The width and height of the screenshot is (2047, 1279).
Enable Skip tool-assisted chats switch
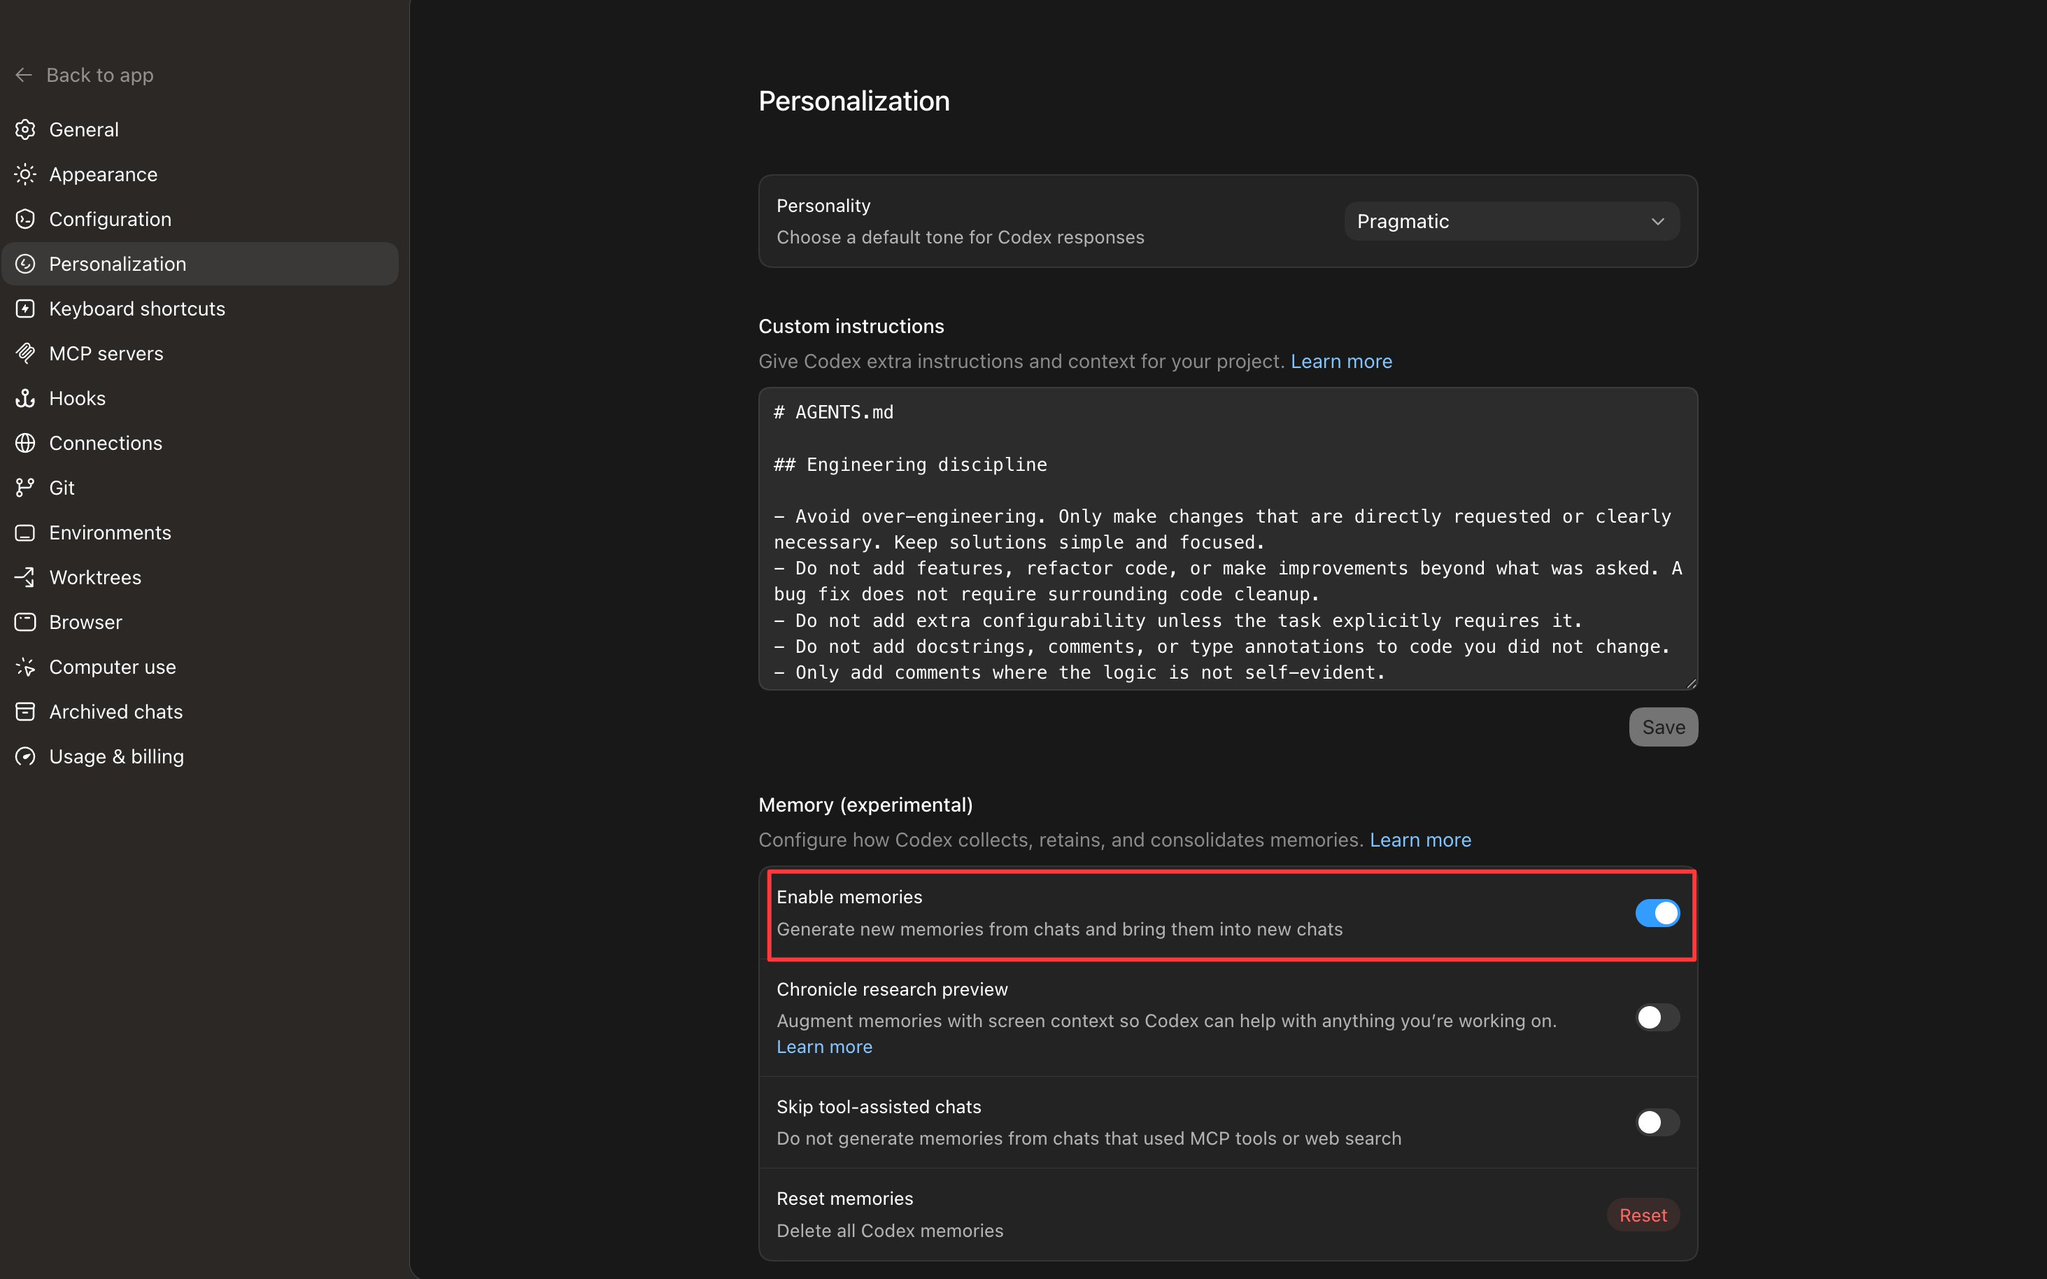1657,1123
